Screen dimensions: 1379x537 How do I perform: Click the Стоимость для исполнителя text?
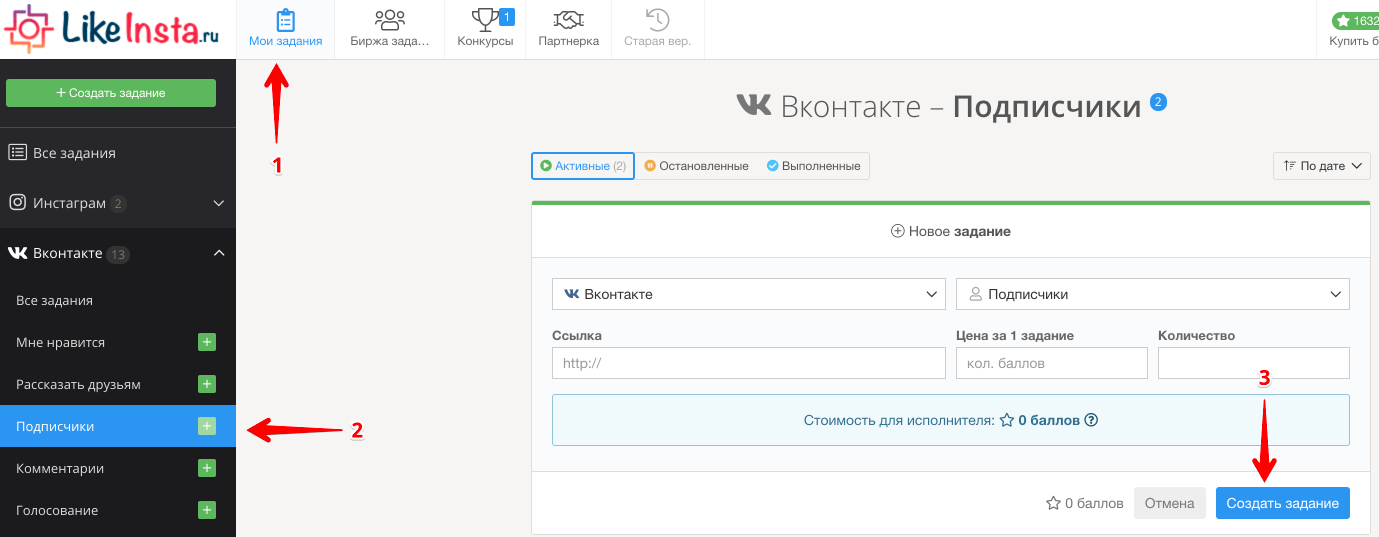[x=900, y=420]
